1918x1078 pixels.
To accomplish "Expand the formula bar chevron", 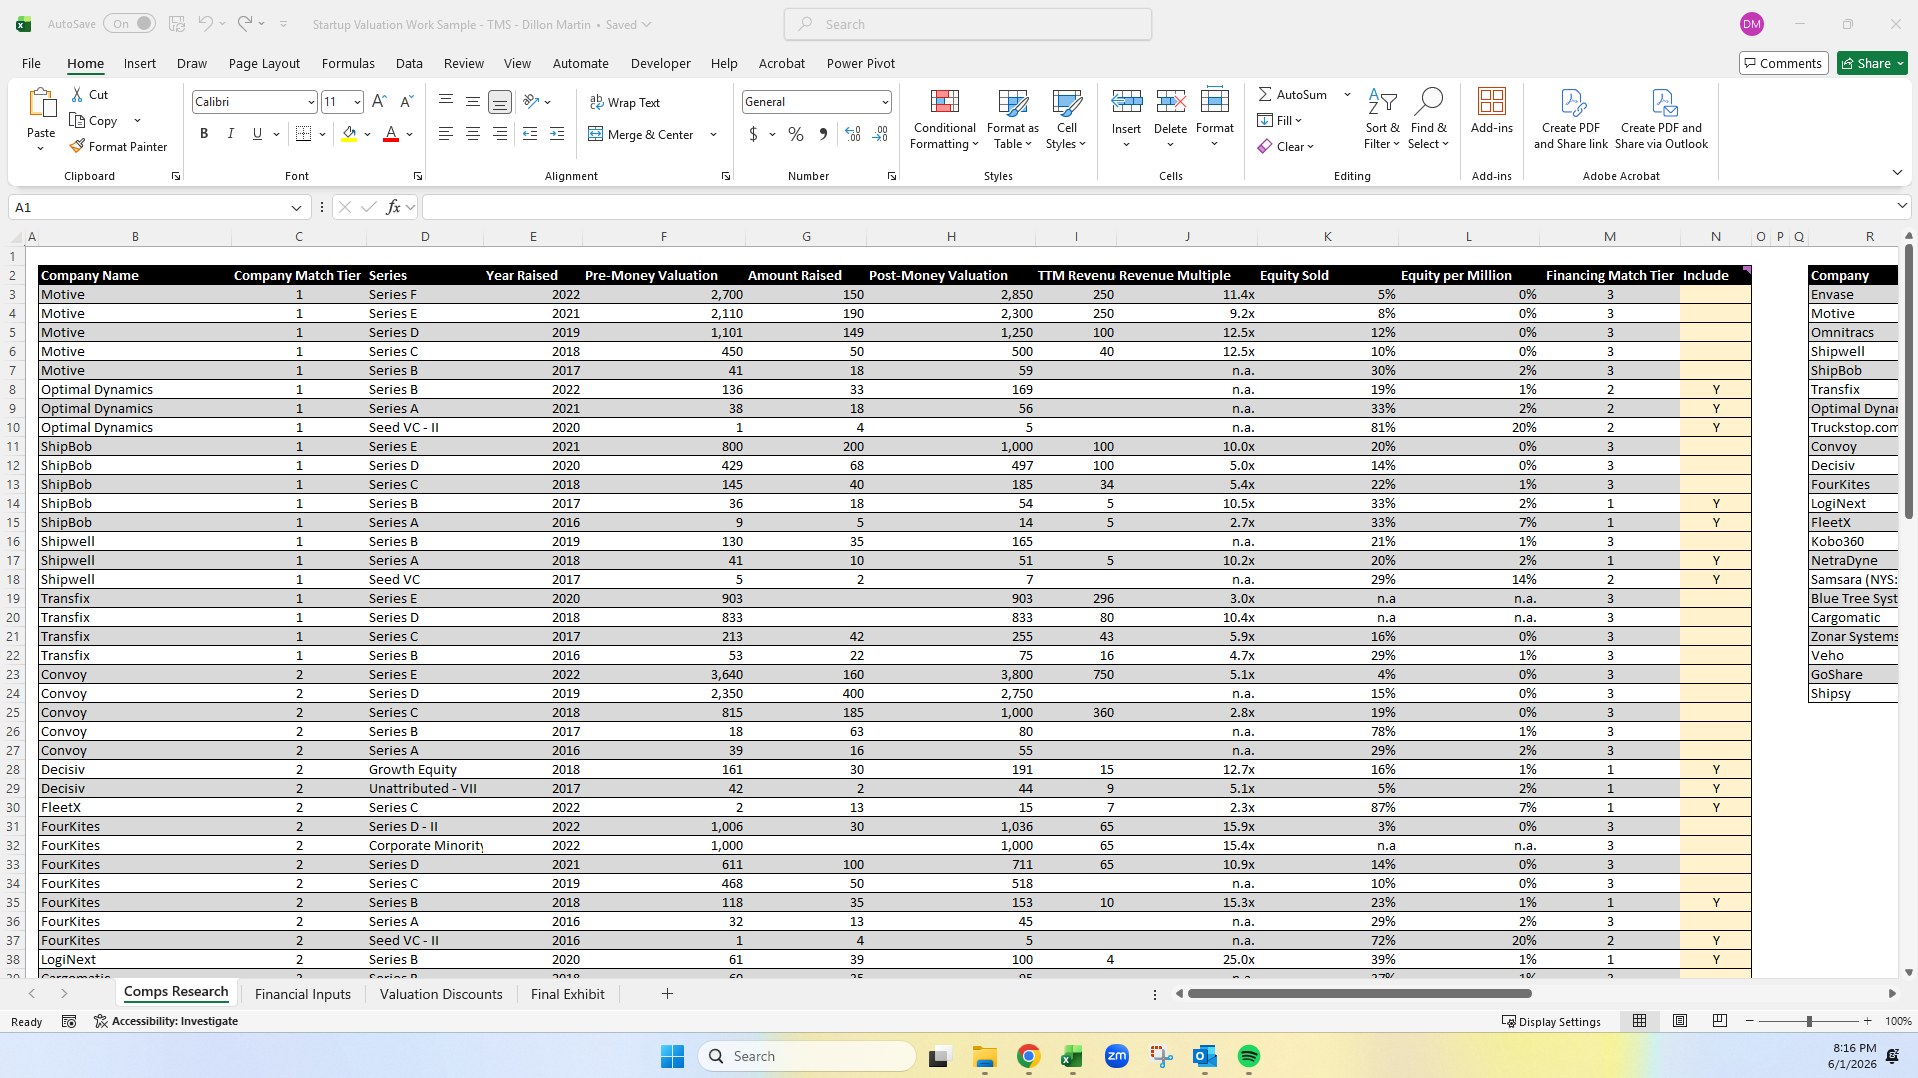I will [x=1901, y=206].
